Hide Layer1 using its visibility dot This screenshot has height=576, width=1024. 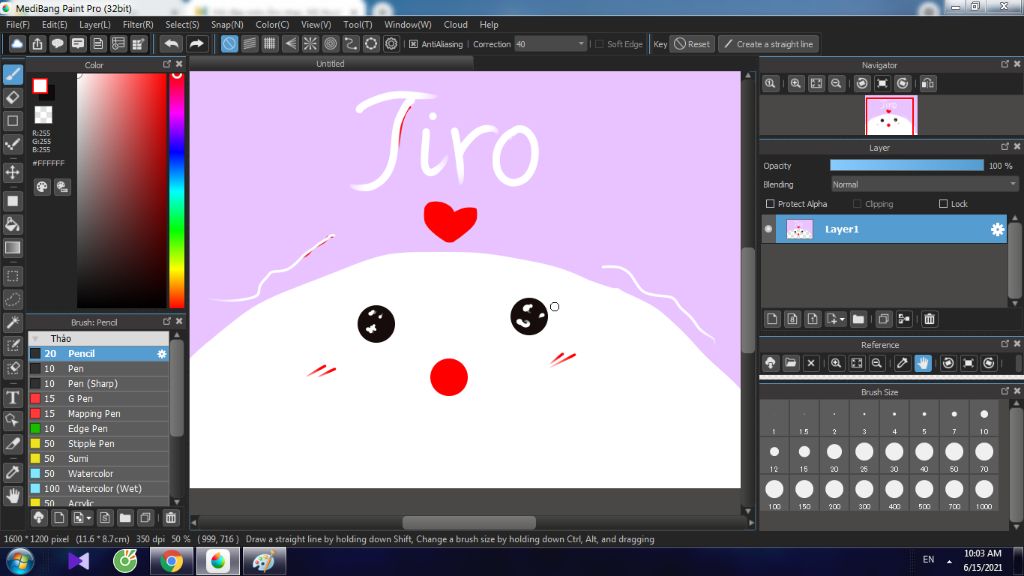(x=769, y=230)
